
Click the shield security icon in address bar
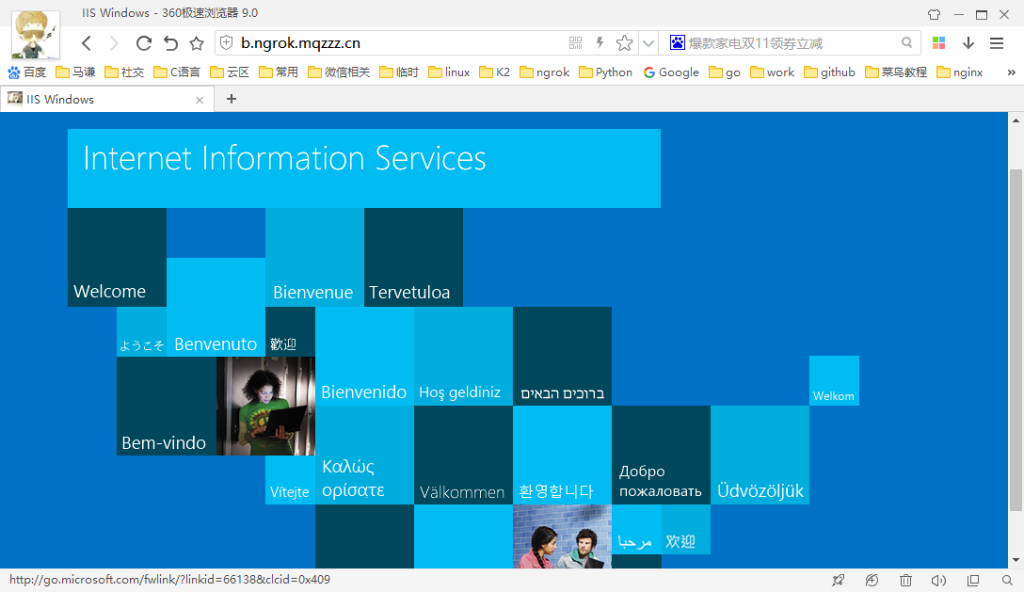coord(226,43)
